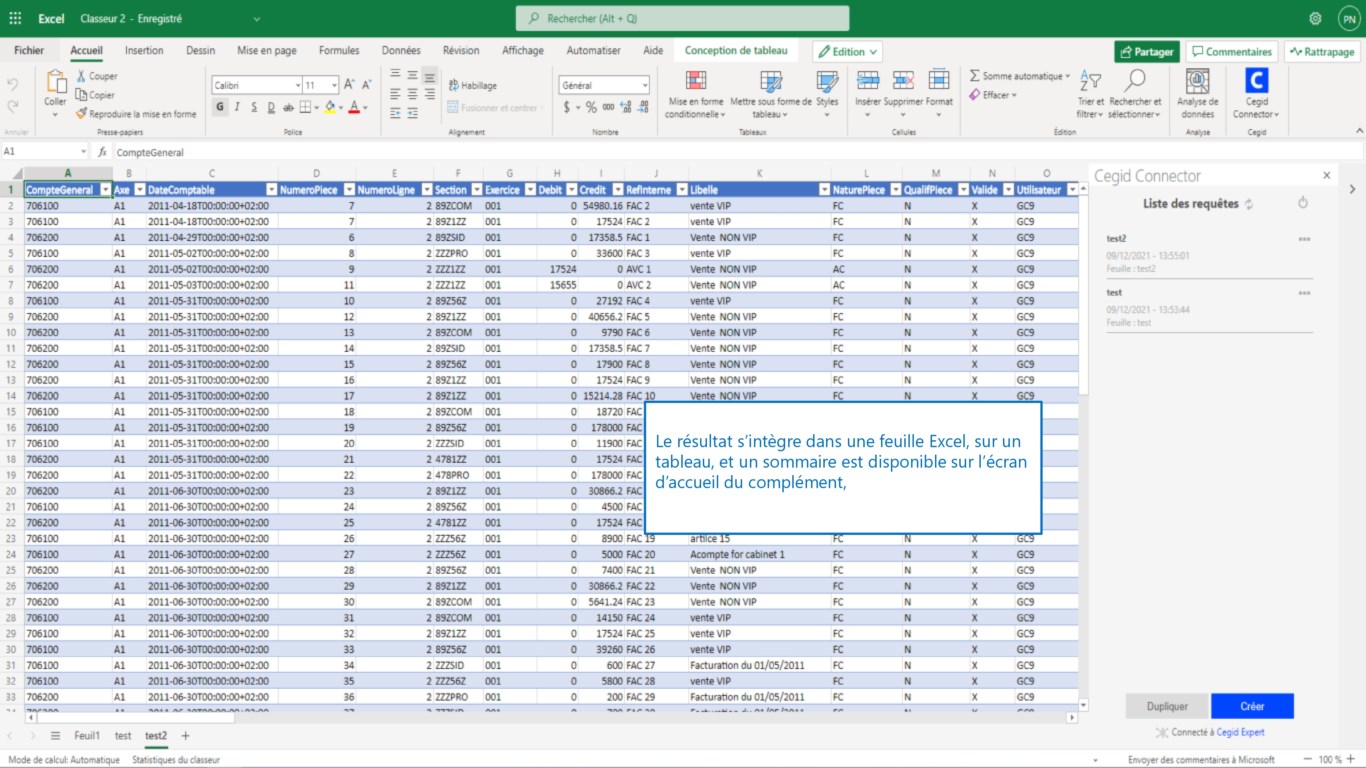Click the power icon in Cegid panel

click(x=1302, y=203)
